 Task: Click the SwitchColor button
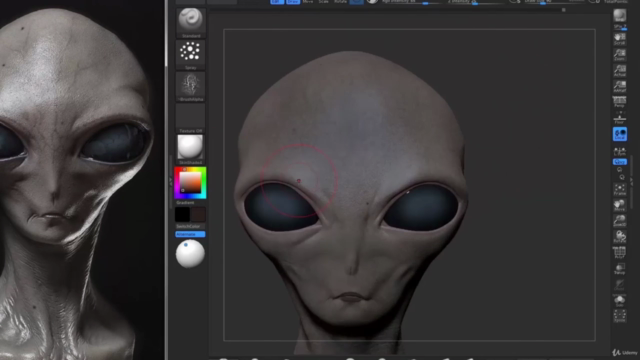tap(190, 226)
